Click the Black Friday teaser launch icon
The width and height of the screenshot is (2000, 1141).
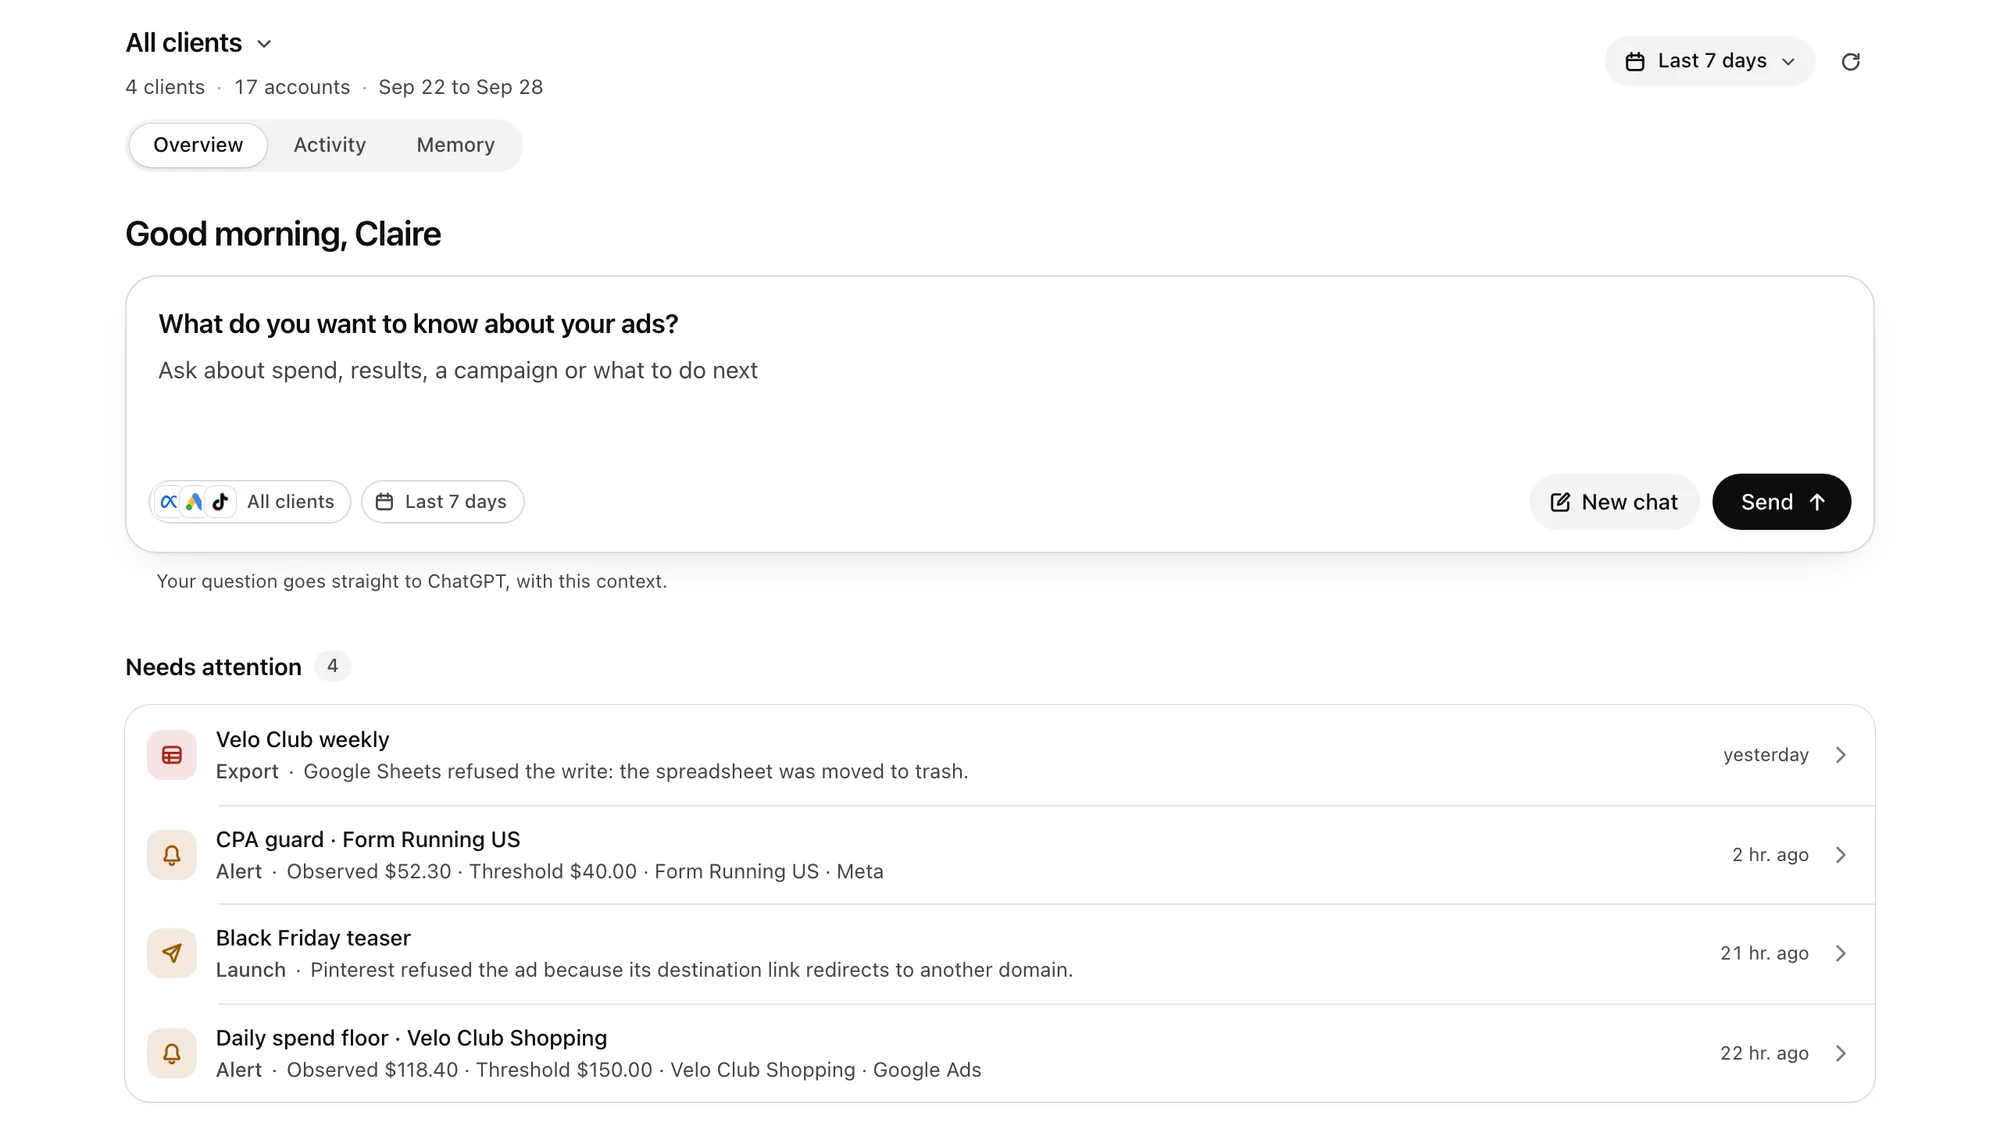(172, 954)
